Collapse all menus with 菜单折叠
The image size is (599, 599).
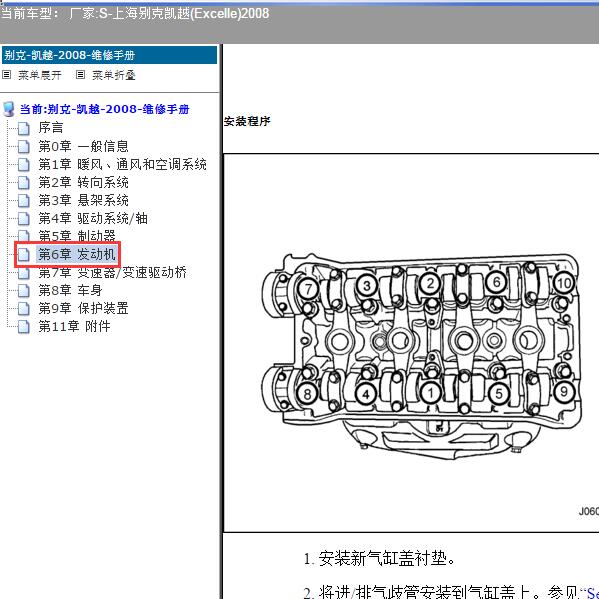click(x=114, y=75)
